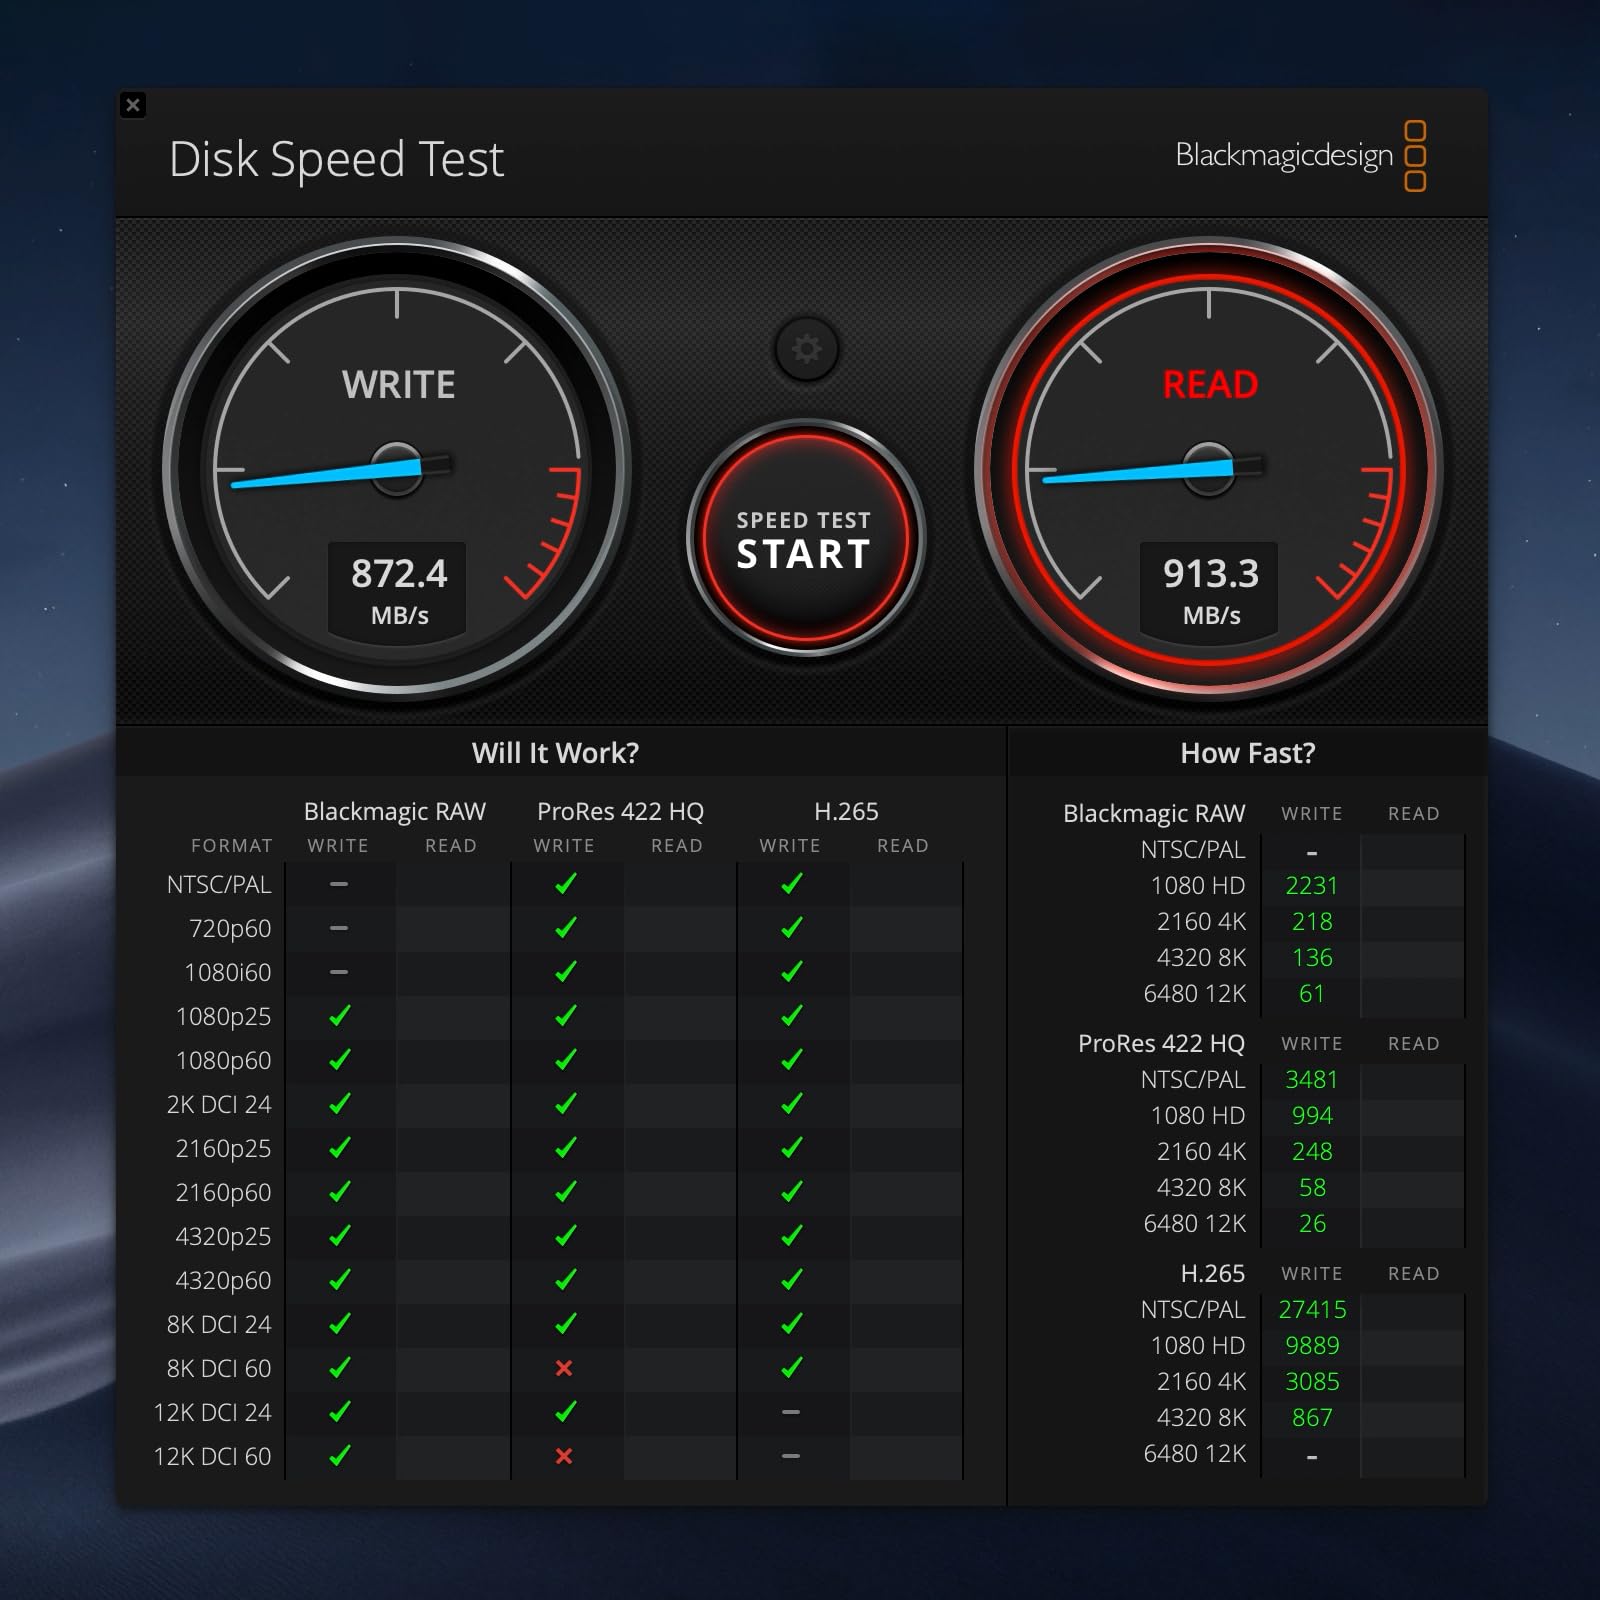This screenshot has height=1600, width=1600.
Task: Click the "Will It Work?" panel heading
Action: click(x=555, y=753)
